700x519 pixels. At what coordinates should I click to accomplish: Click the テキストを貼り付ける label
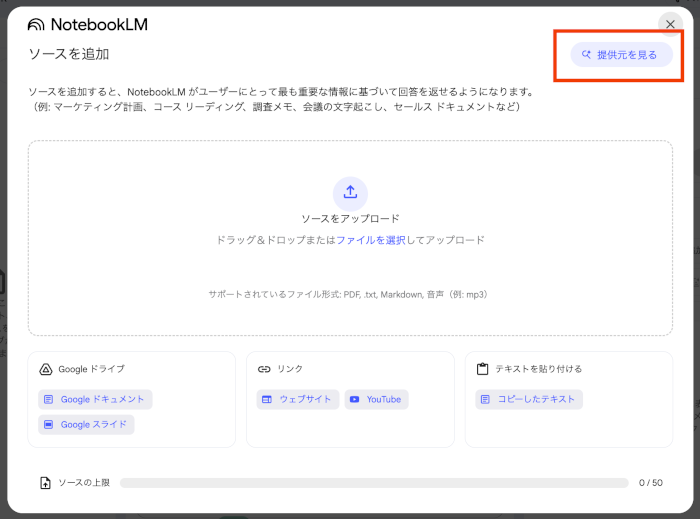[538, 369]
